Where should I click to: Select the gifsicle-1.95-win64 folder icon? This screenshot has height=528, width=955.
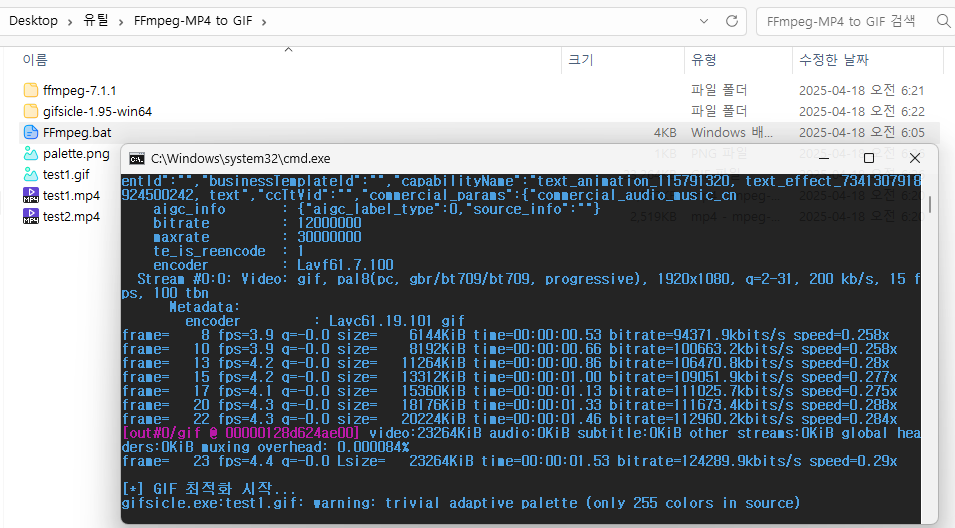coord(31,111)
